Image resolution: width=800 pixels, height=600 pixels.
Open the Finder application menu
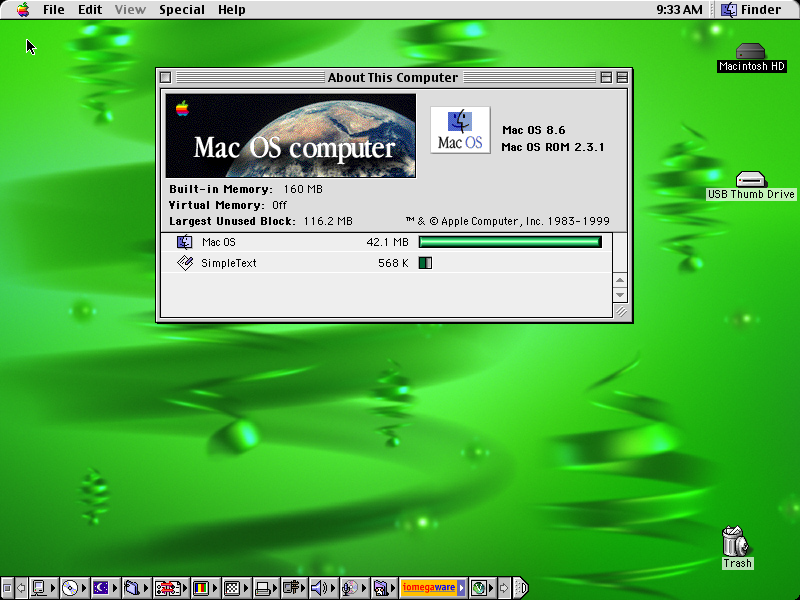(751, 10)
